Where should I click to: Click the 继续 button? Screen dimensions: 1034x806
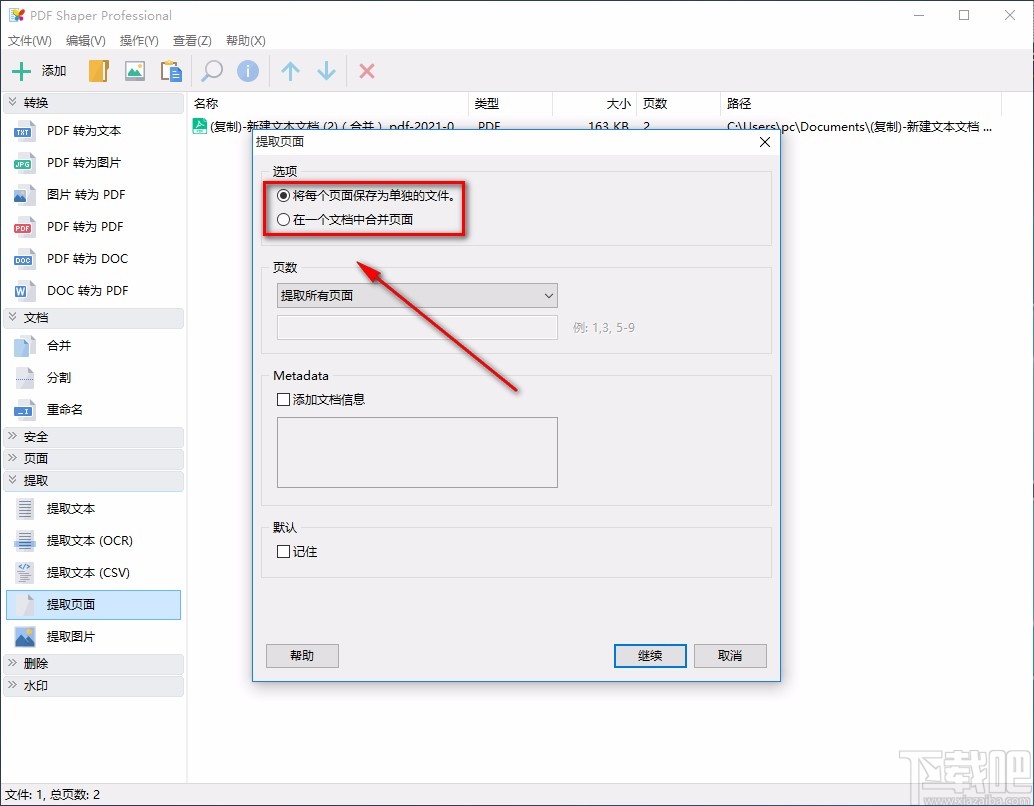coord(649,655)
